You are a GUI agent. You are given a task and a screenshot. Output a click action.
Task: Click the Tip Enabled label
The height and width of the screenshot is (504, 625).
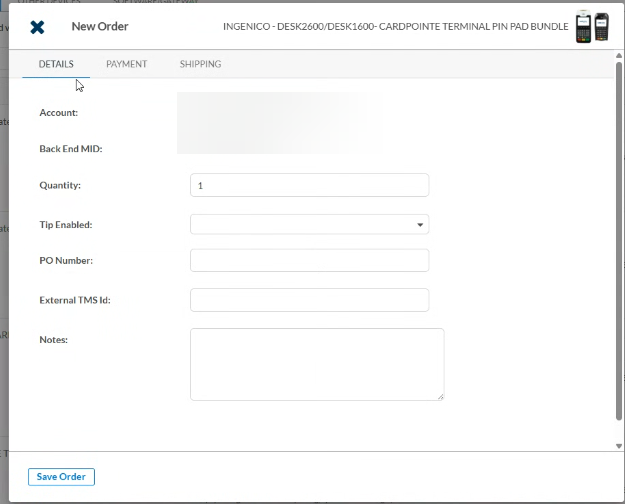click(66, 225)
